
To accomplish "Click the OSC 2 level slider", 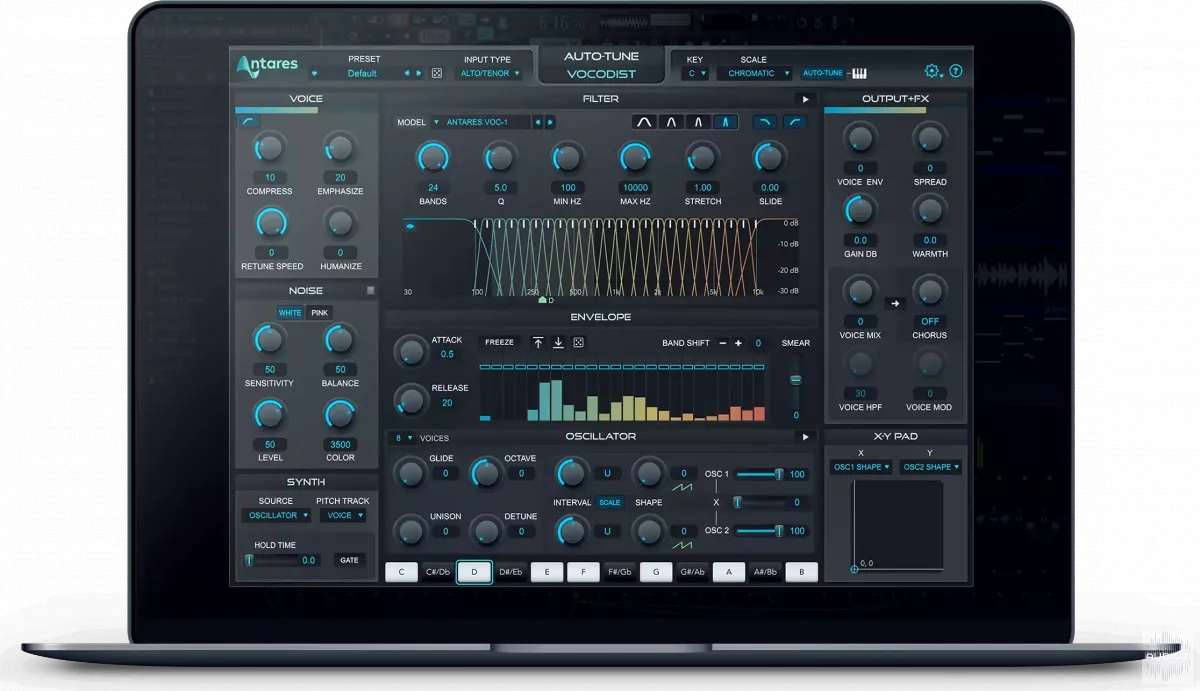I will point(758,531).
